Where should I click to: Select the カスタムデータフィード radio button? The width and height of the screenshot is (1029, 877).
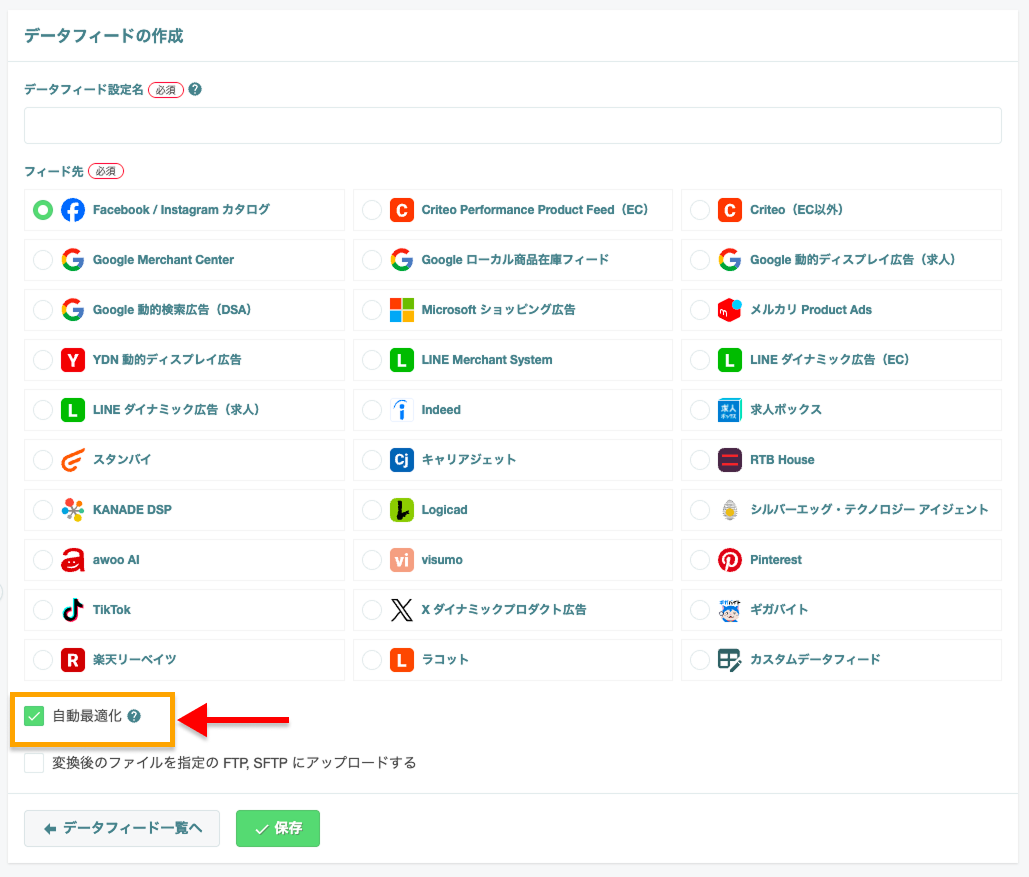(x=700, y=660)
